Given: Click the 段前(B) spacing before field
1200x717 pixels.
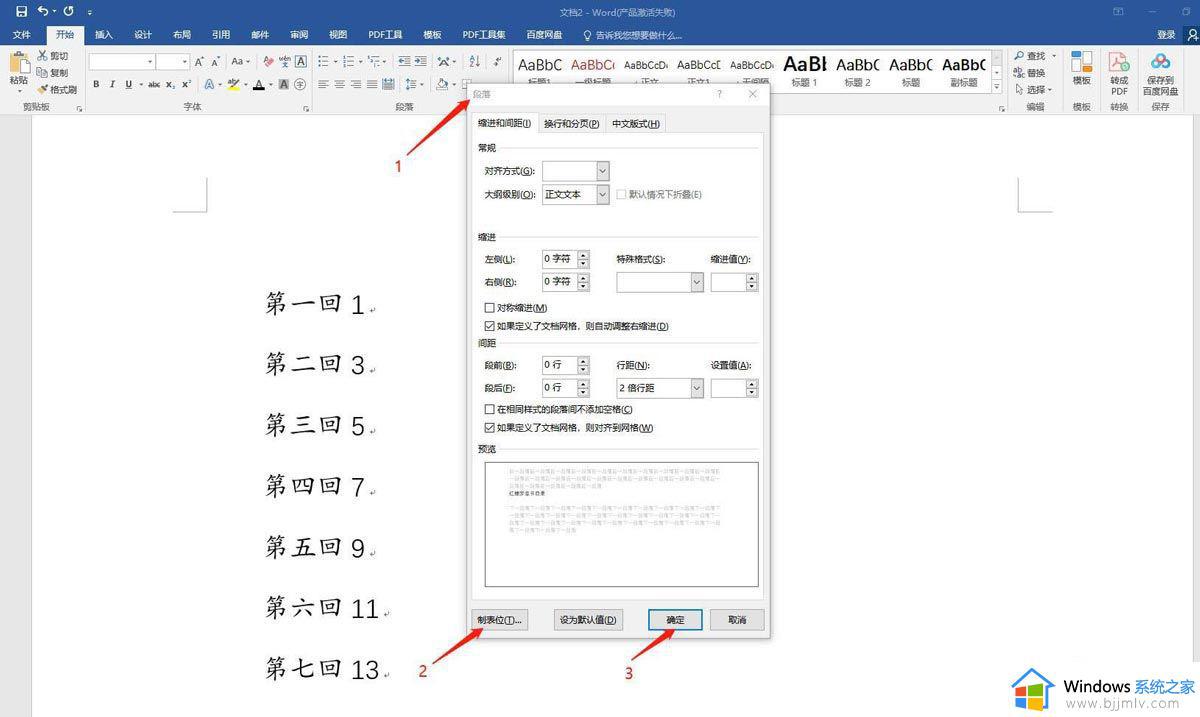Looking at the screenshot, I should coord(559,365).
